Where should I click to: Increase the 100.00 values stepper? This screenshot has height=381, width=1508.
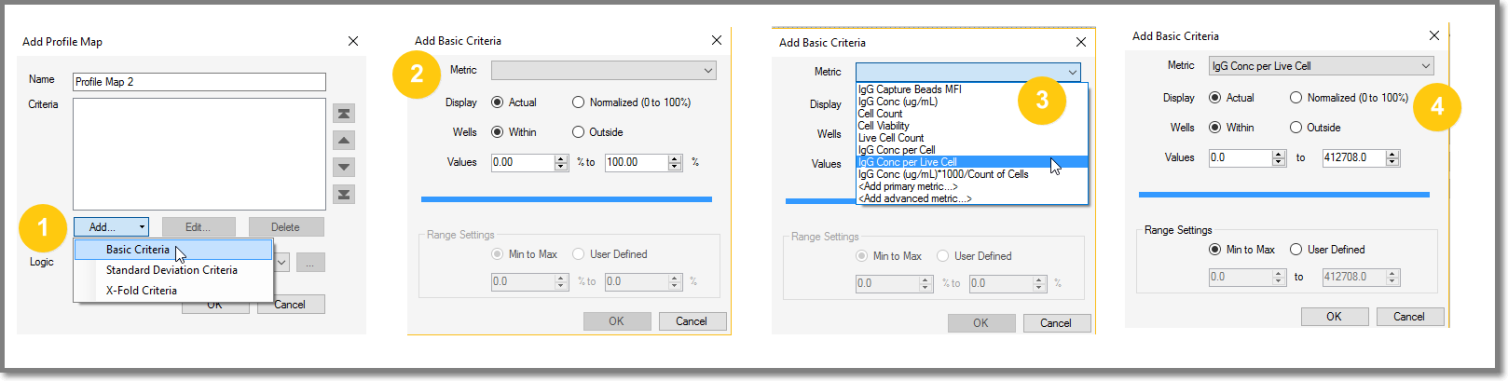pos(675,157)
